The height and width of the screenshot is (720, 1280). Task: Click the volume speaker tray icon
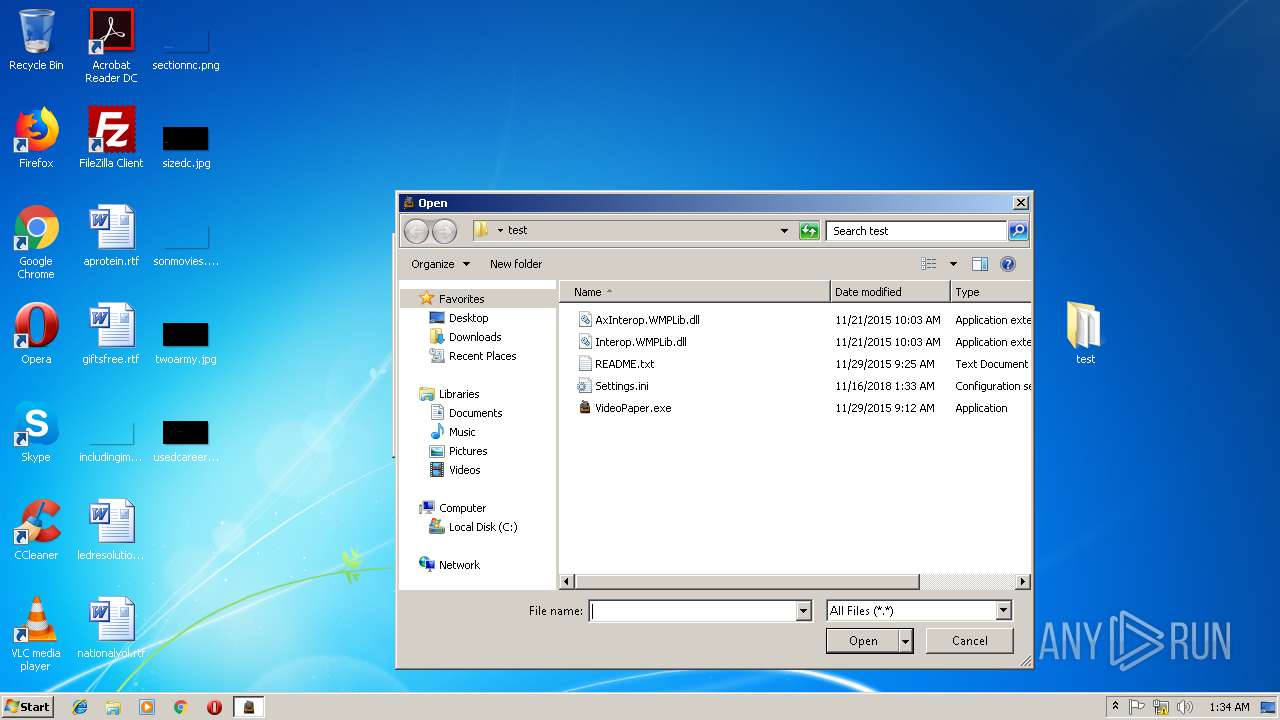pos(1185,707)
